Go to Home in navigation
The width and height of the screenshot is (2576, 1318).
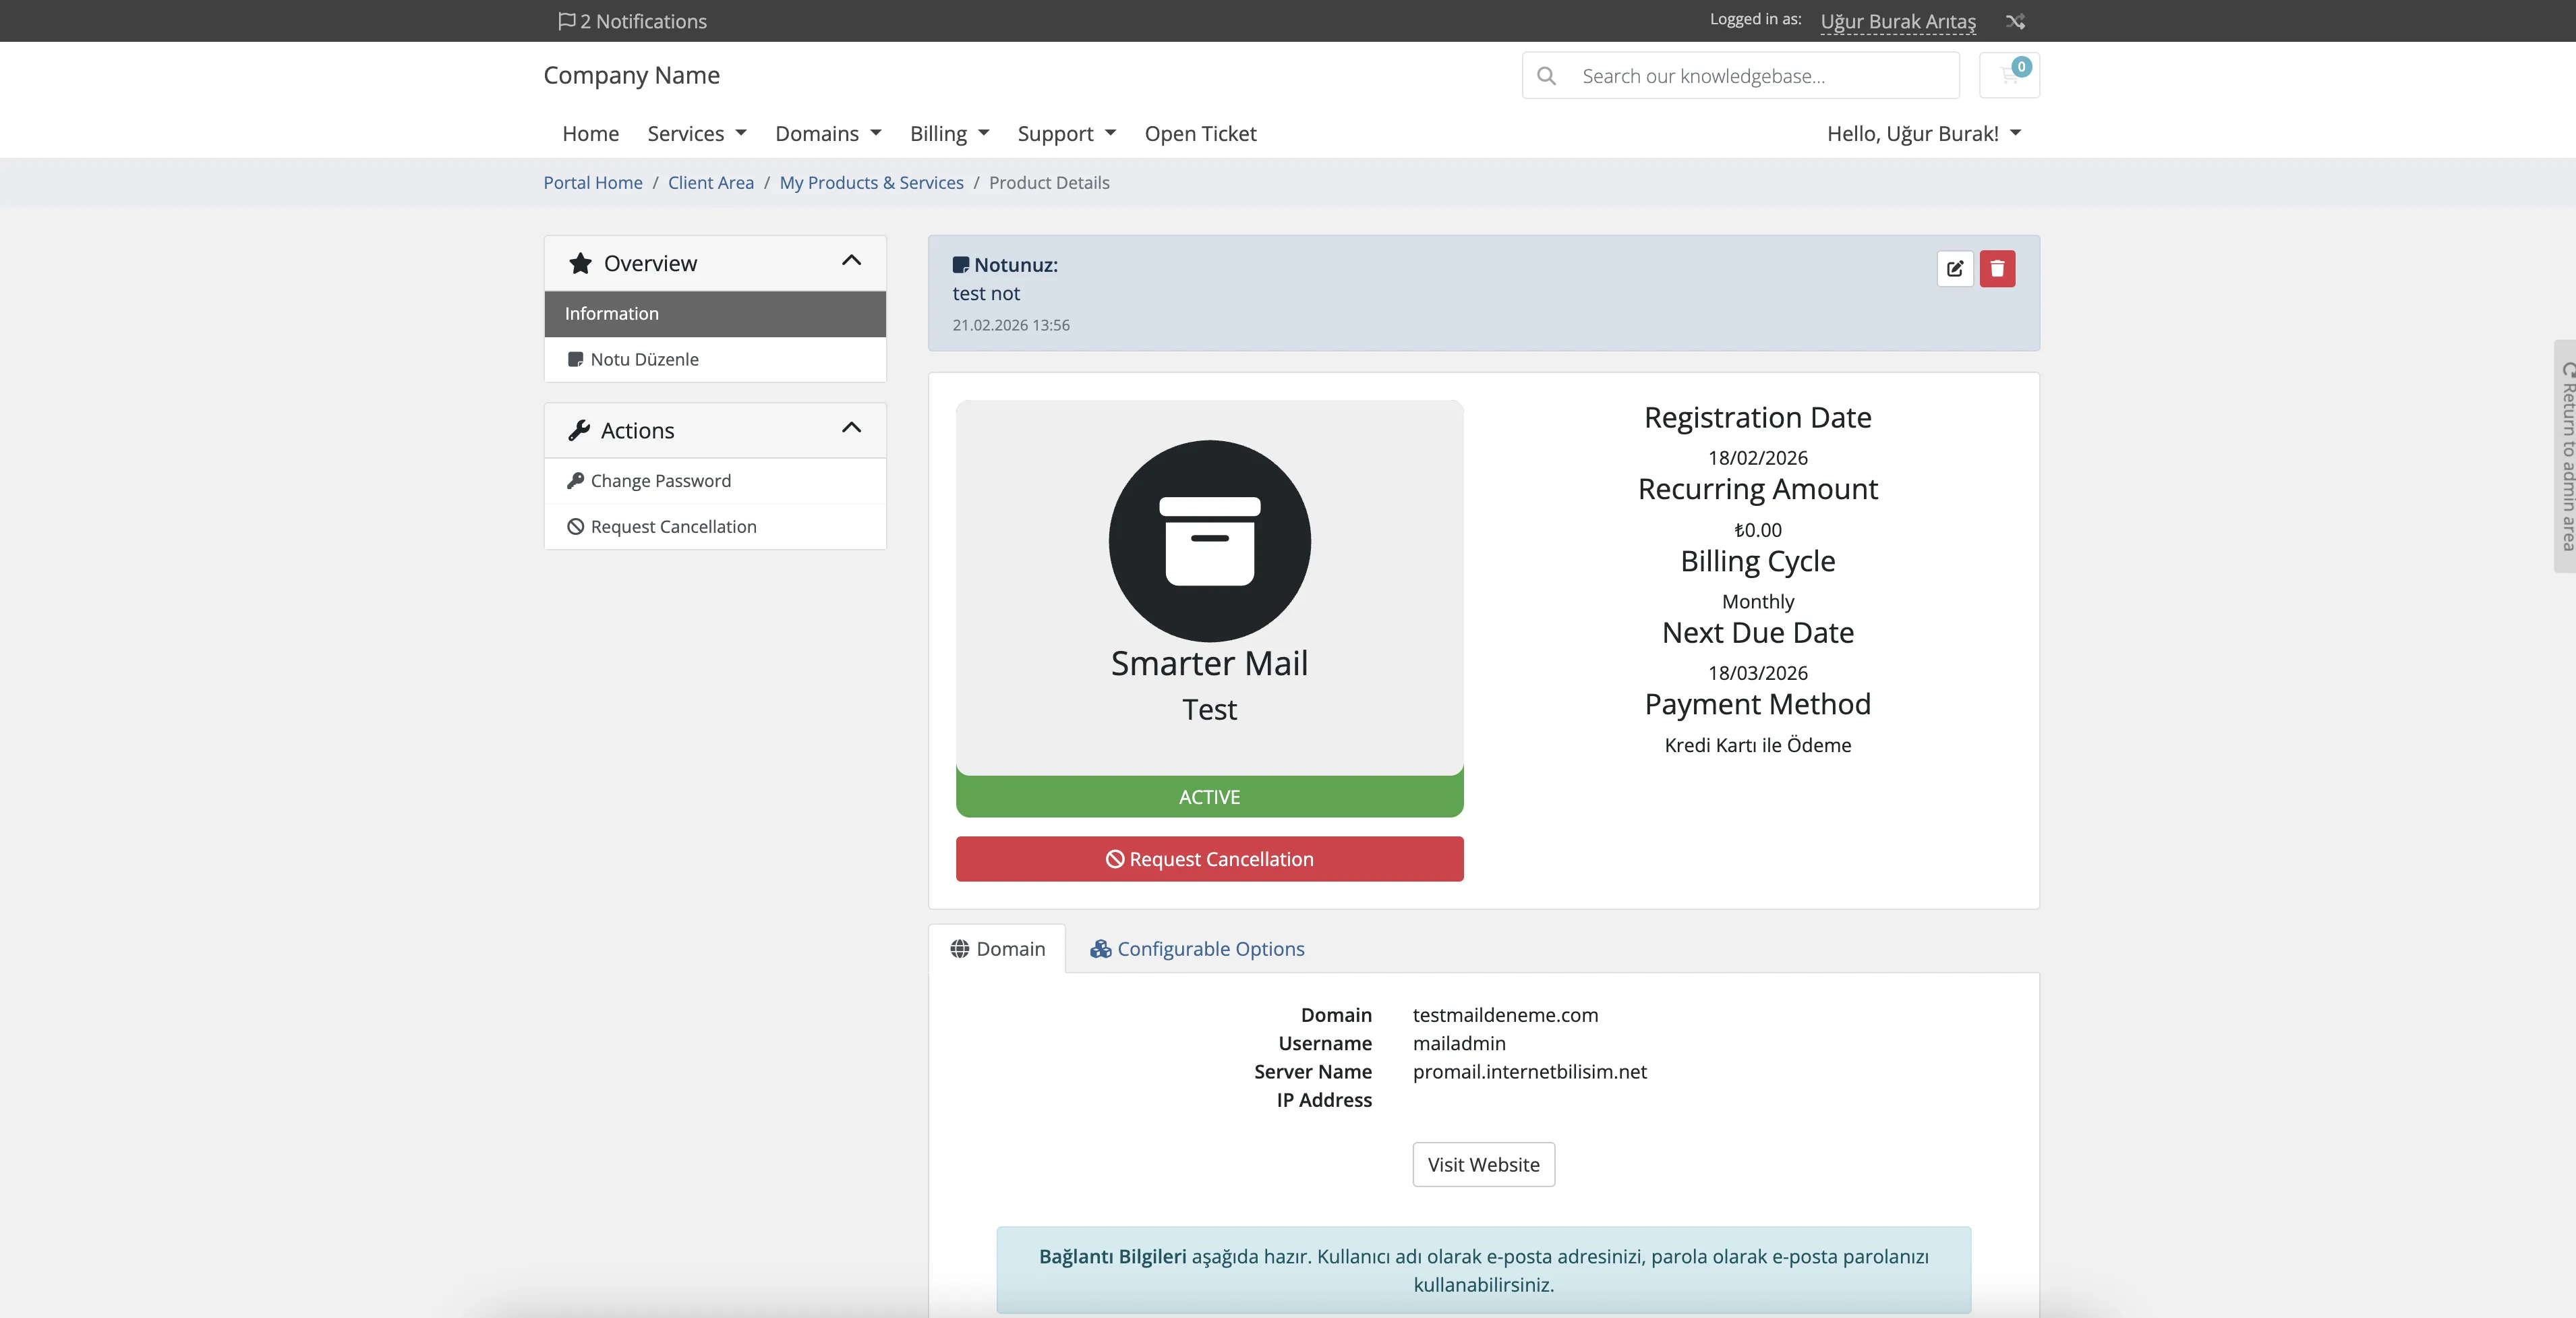point(590,133)
